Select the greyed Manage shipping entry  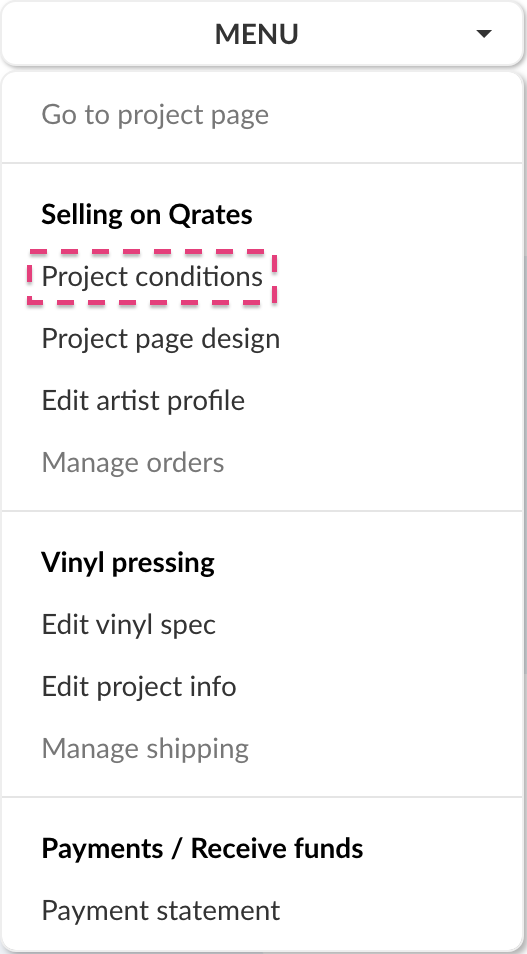pyautogui.click(x=145, y=748)
